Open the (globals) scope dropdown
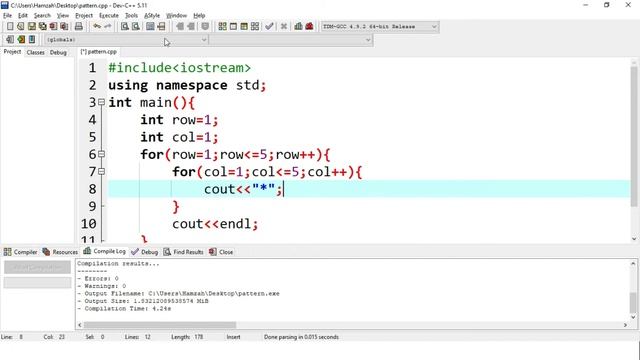Viewport: 640px width, 360px height. [x=127, y=40]
